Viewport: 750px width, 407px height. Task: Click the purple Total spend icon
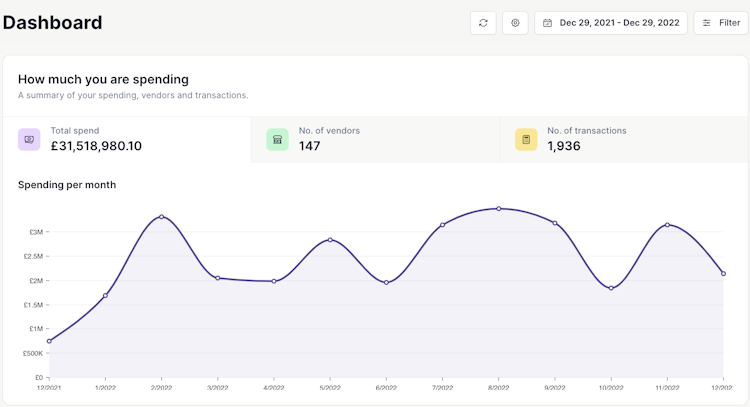pyautogui.click(x=29, y=140)
